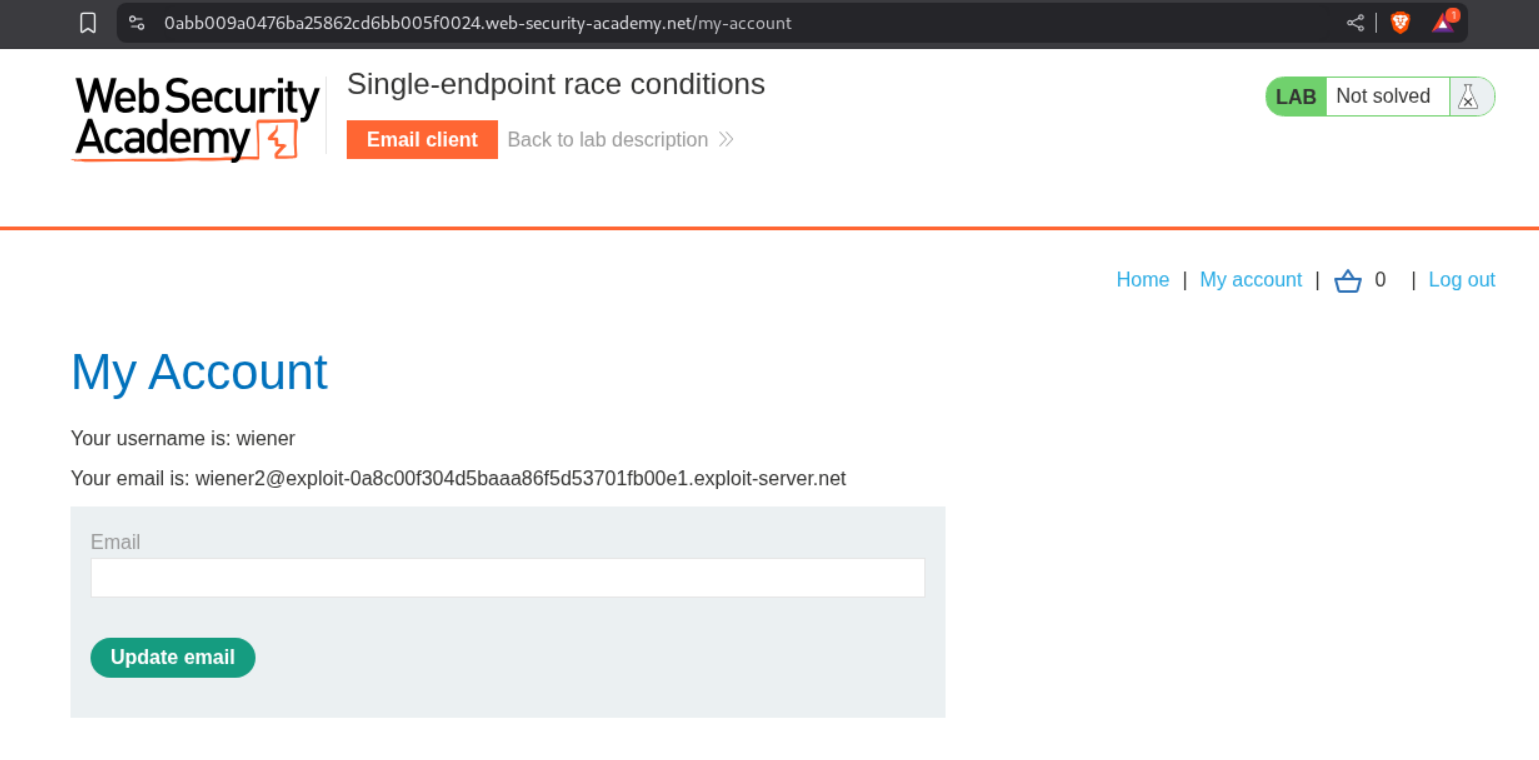Click the 'Single-endpoint race conditions' lab title
1539x760 pixels.
pos(555,84)
